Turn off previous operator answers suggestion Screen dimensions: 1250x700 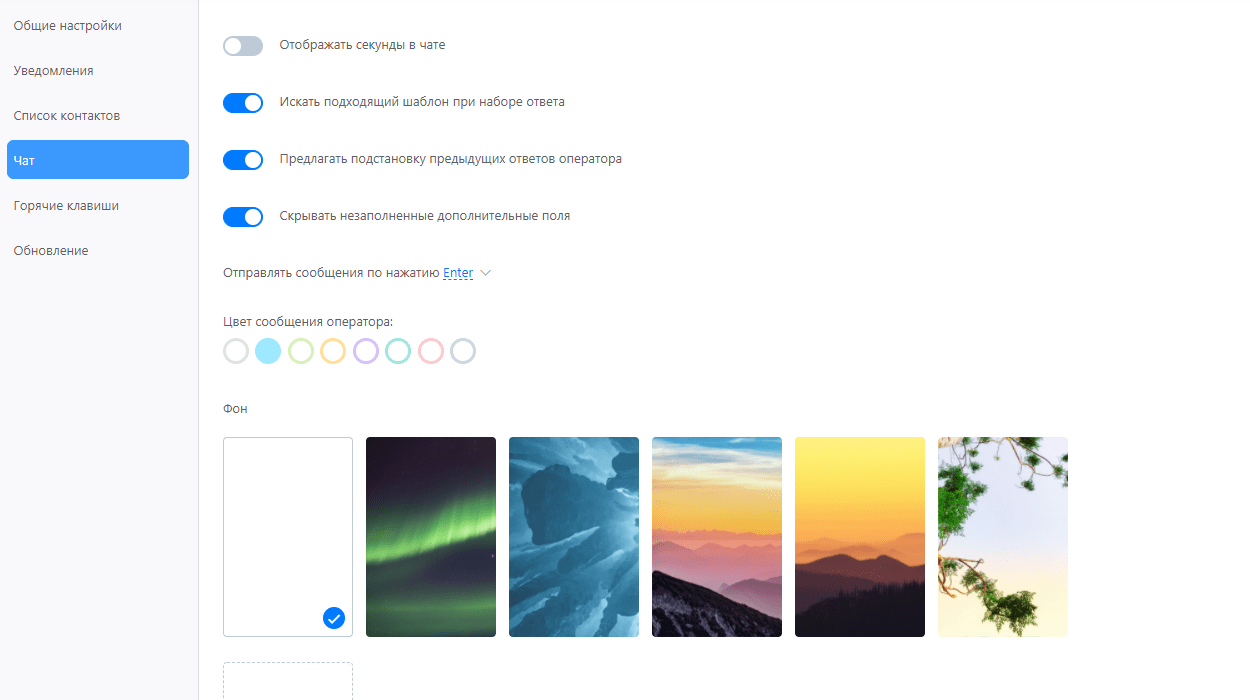click(243, 160)
